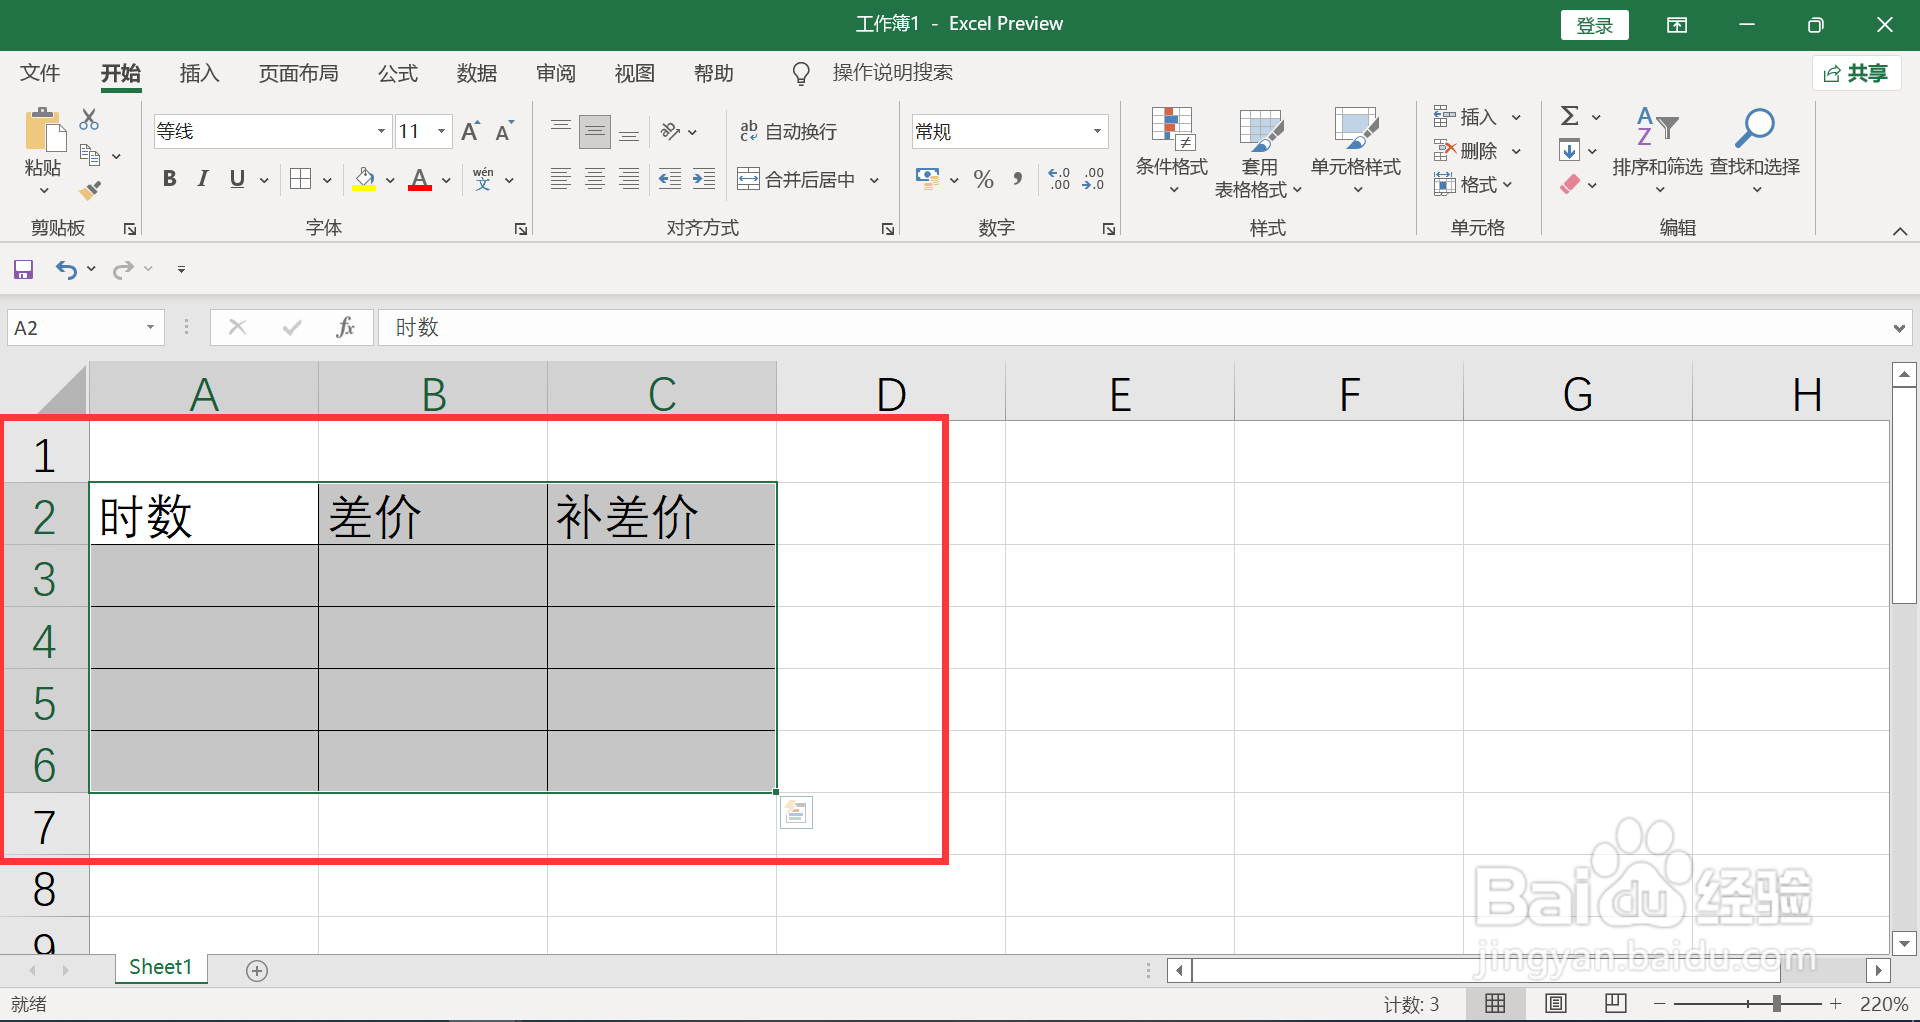Click the Paste clipboard icon
Image resolution: width=1920 pixels, height=1022 pixels.
pyautogui.click(x=44, y=131)
